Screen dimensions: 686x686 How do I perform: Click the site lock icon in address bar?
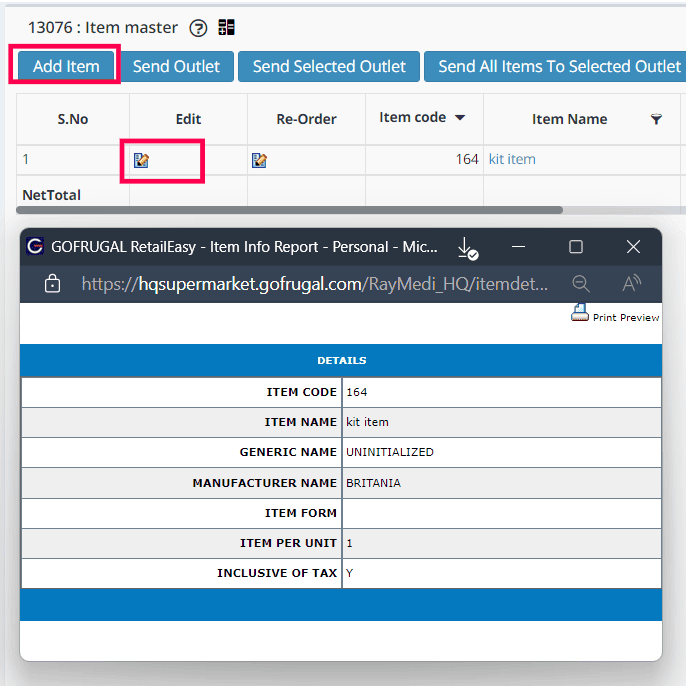pos(52,284)
